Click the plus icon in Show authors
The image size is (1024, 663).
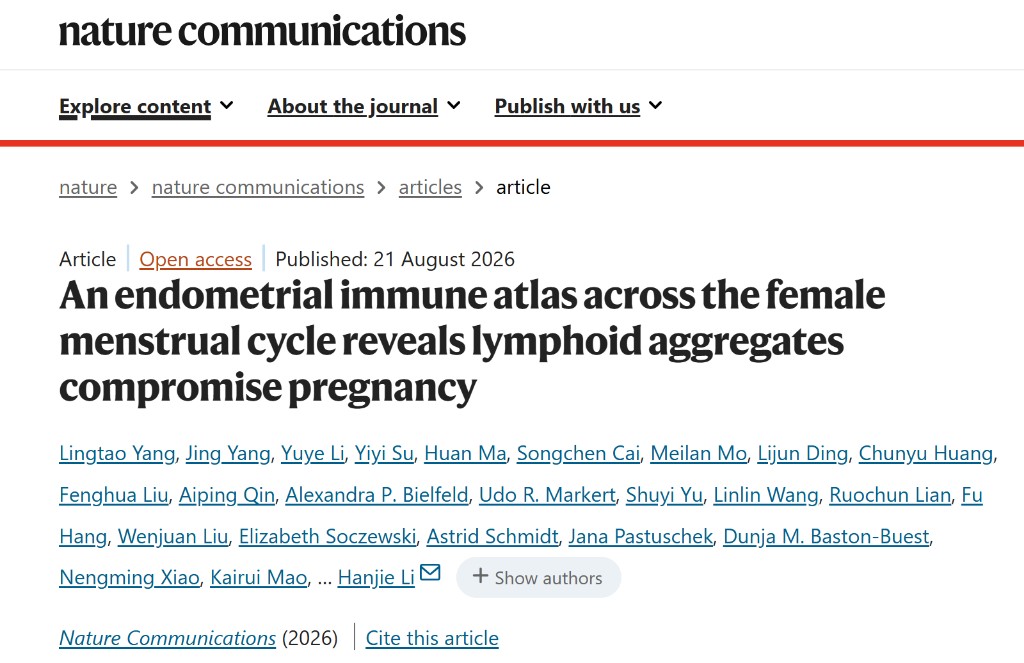(480, 575)
